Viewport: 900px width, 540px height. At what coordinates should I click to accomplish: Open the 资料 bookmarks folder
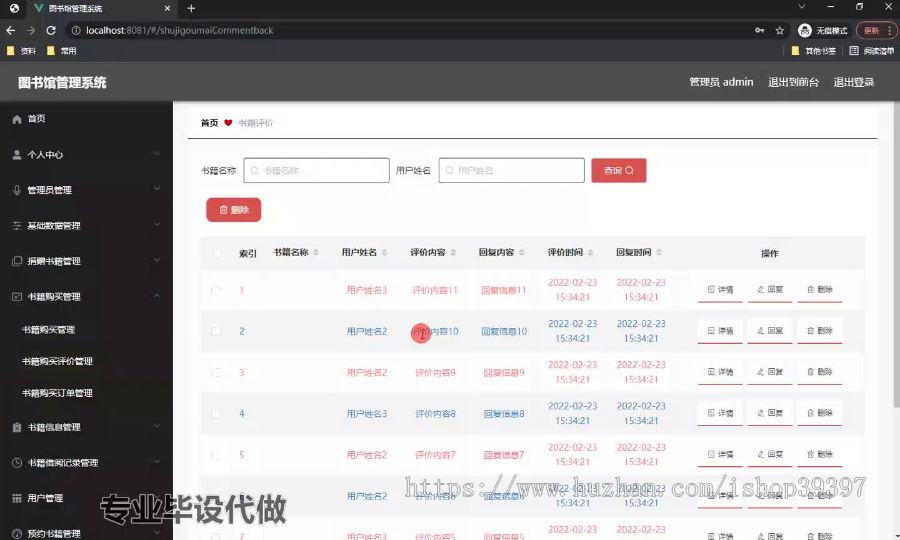(x=21, y=51)
